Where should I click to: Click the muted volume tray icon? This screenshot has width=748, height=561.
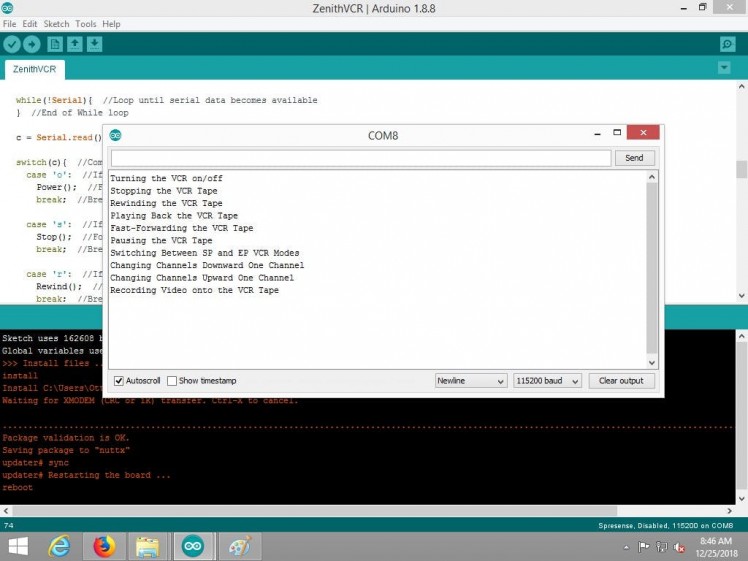679,547
